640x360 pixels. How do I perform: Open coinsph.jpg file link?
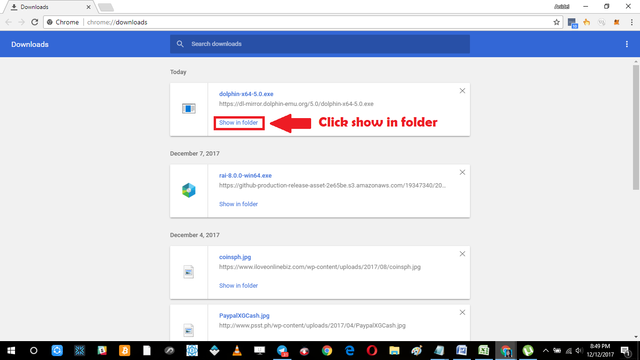point(235,257)
